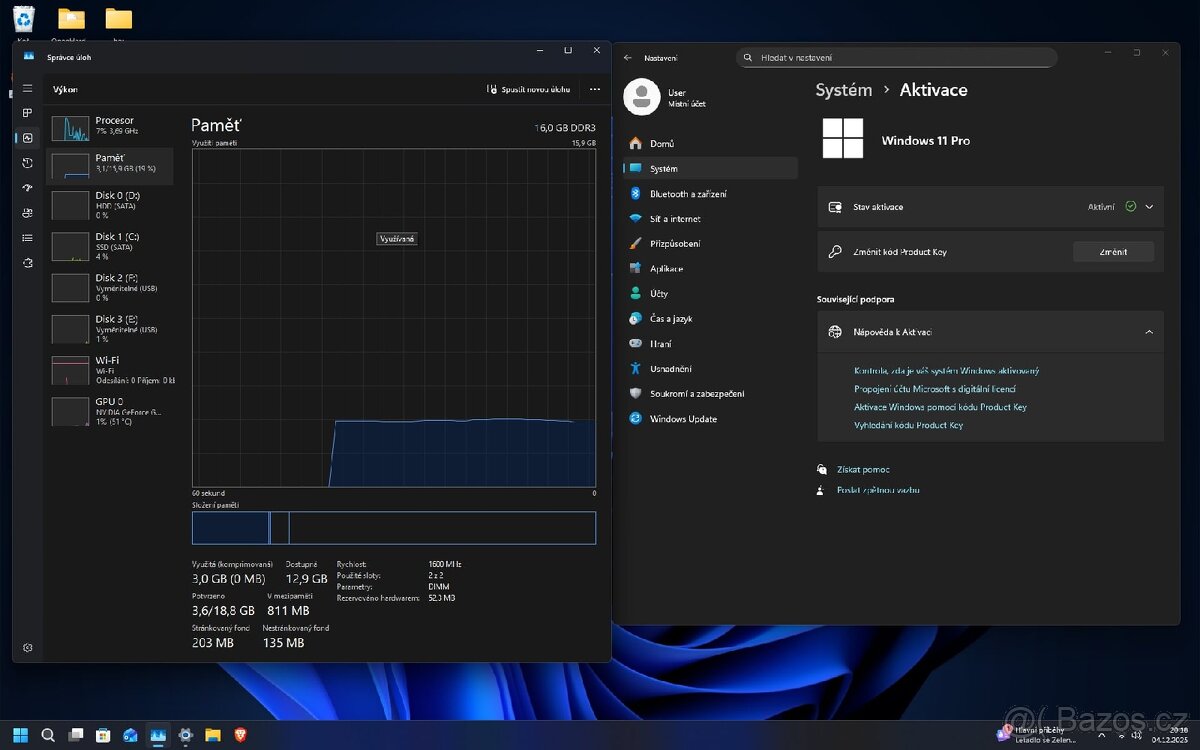The height and width of the screenshot is (750, 1200).
Task: Click the Settings search field
Action: (x=897, y=57)
